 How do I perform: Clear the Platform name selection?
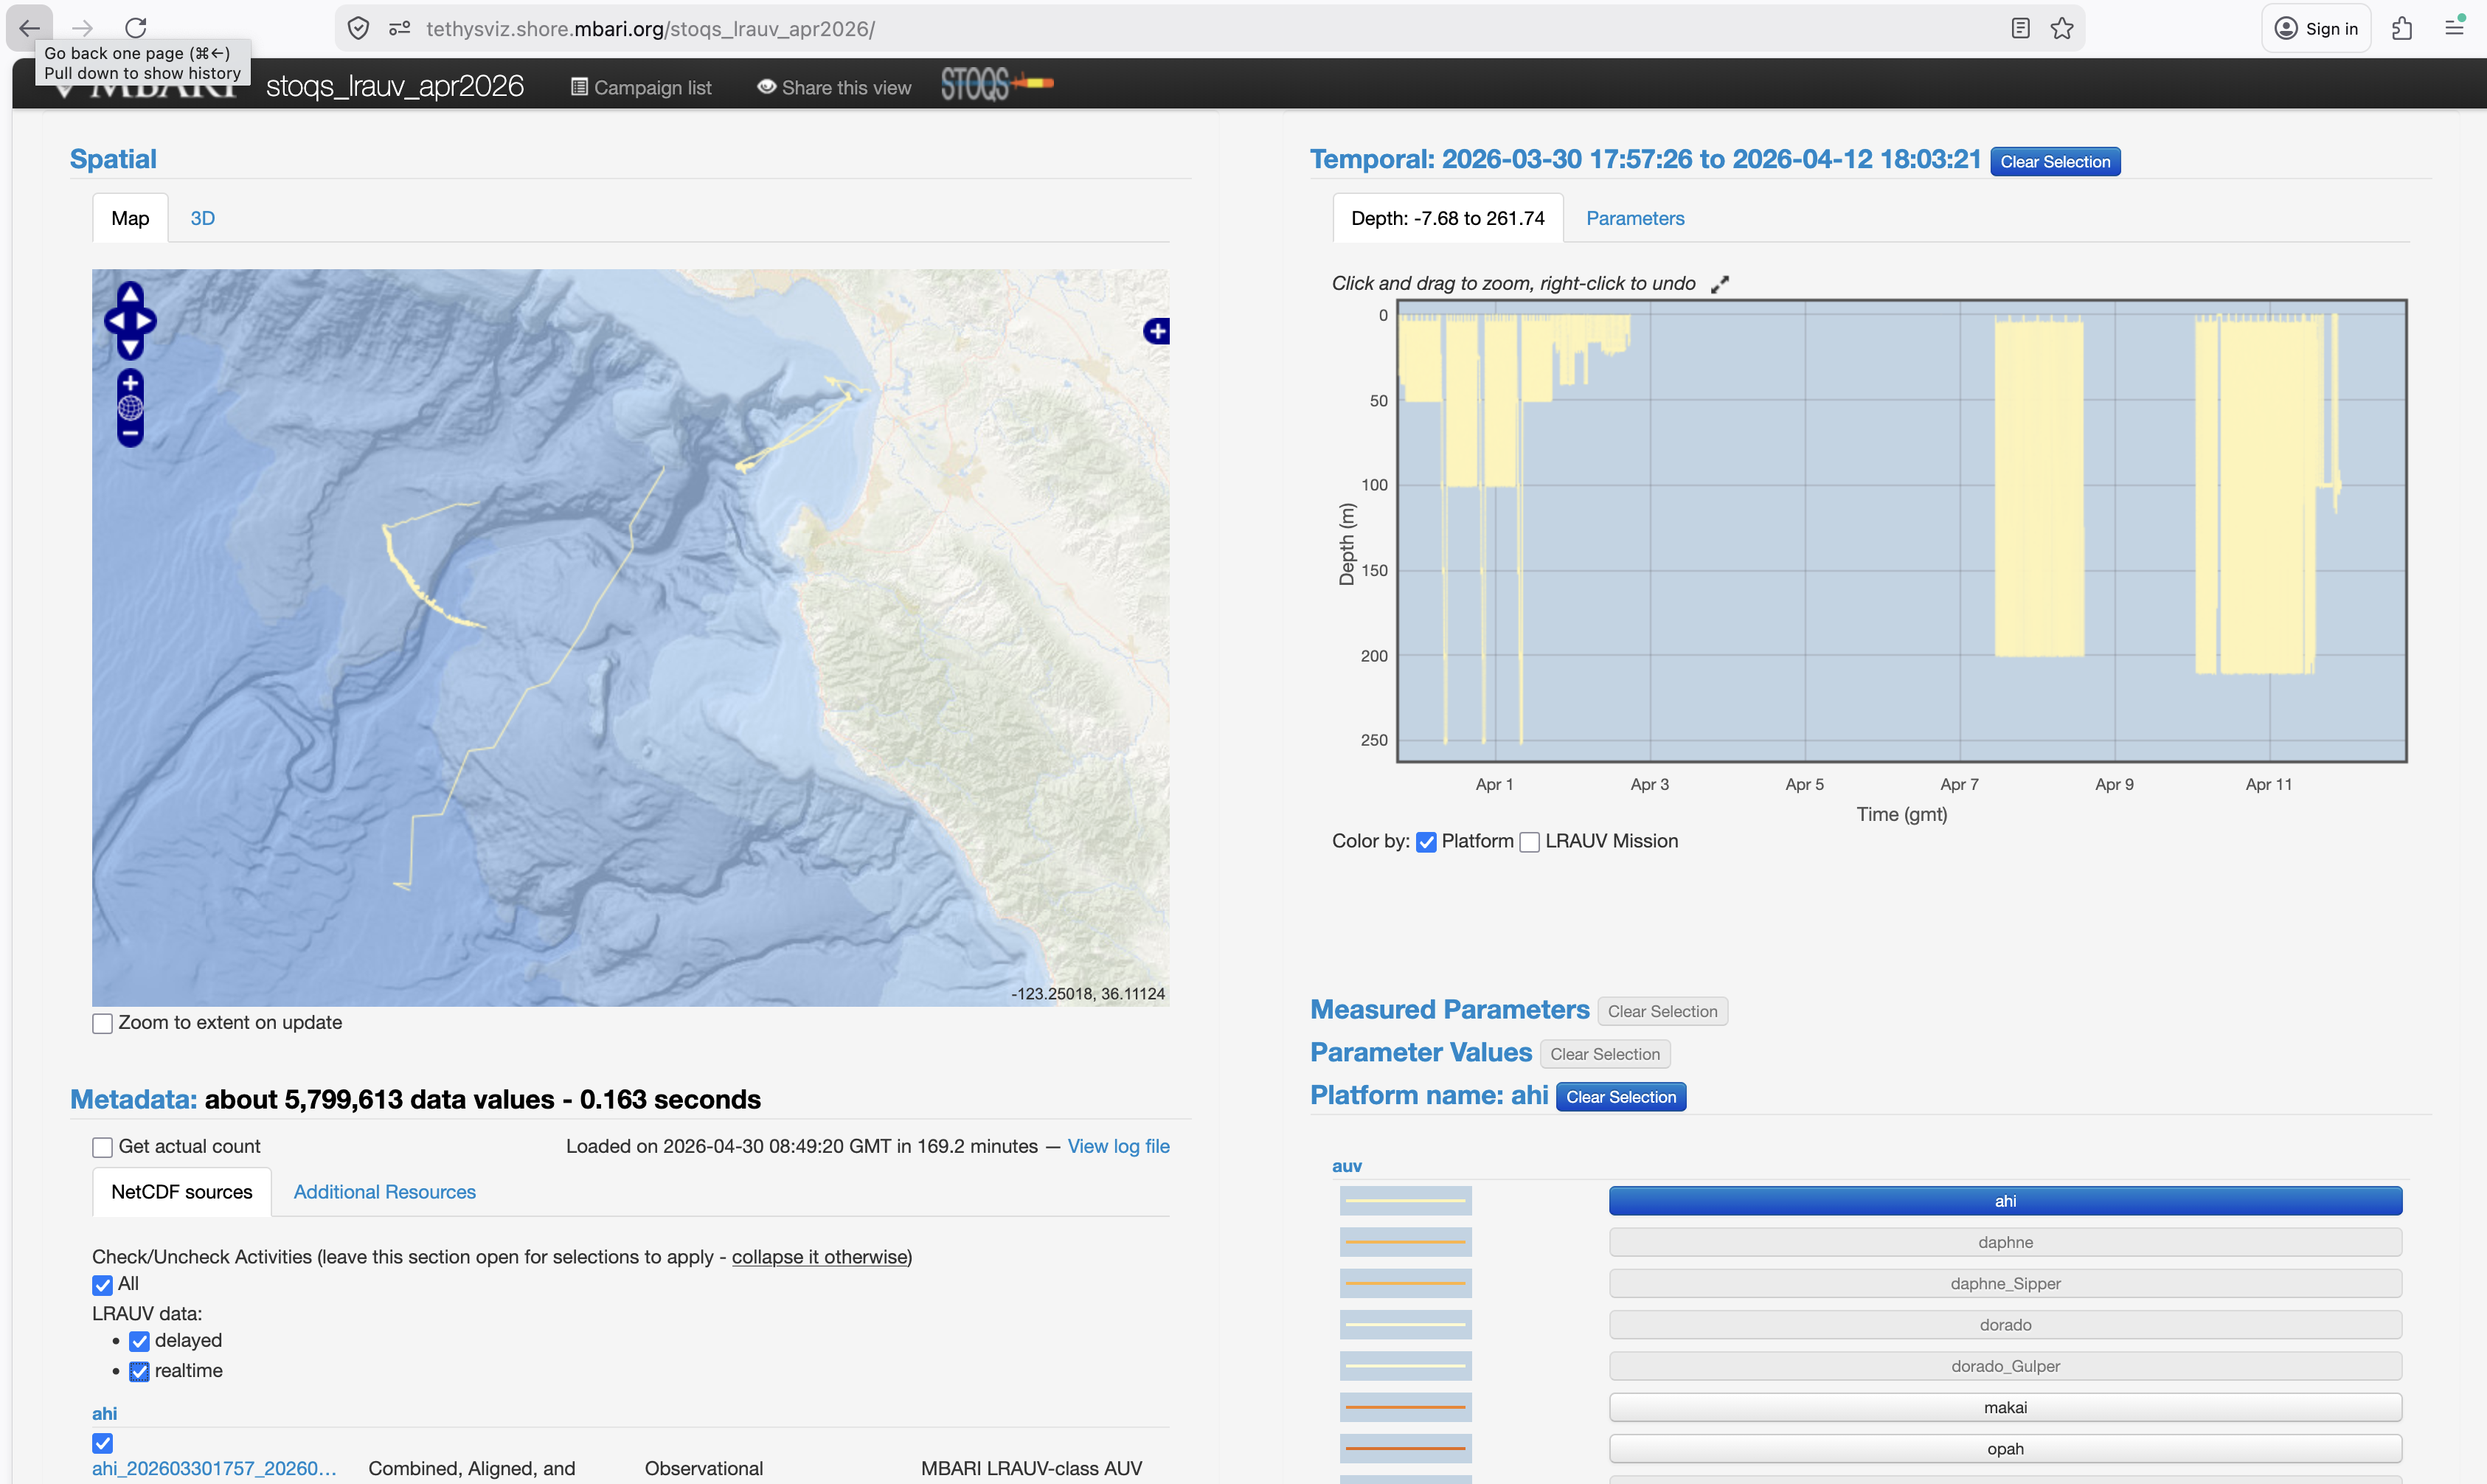click(1620, 1097)
